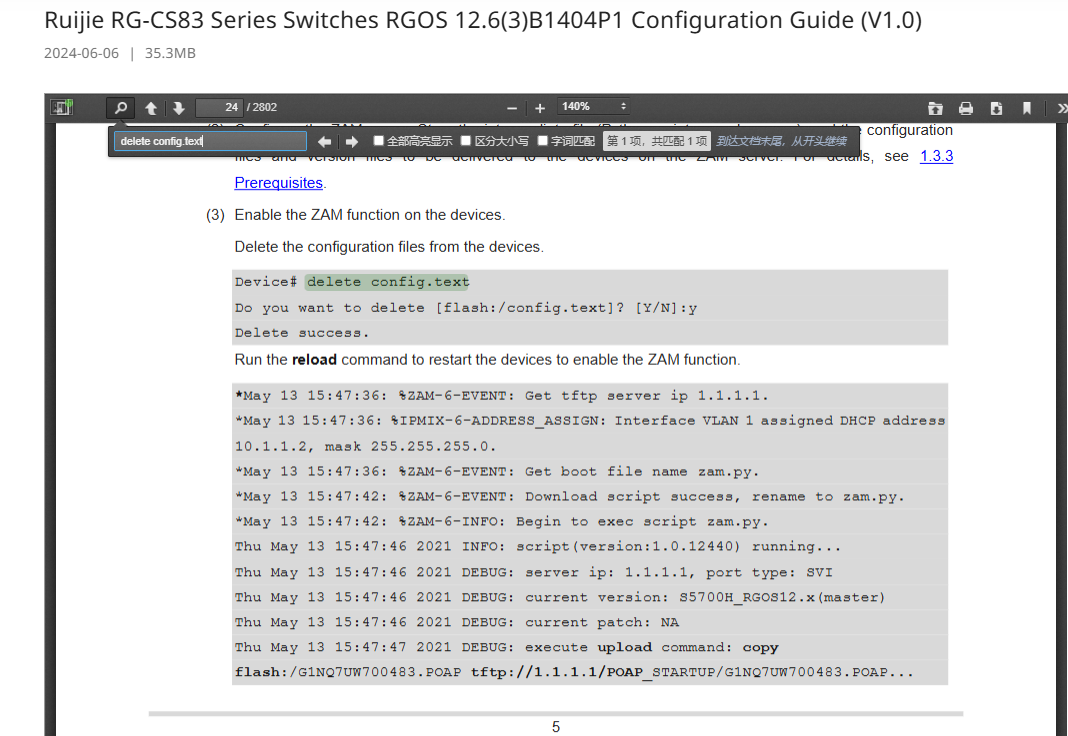This screenshot has width=1068, height=736.
Task: Enable 全部高亮显示 highlight all checkbox
Action: 379,140
